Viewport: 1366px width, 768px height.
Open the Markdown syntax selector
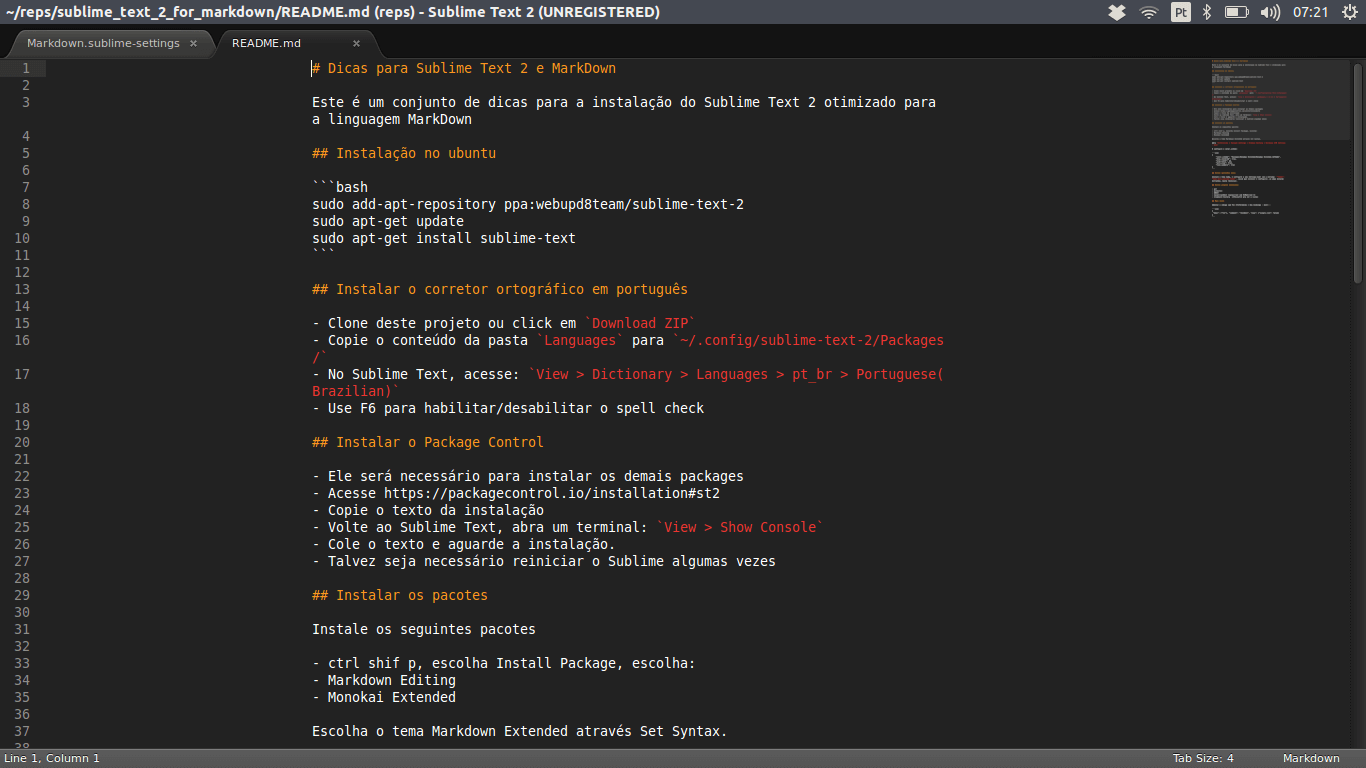click(1311, 758)
